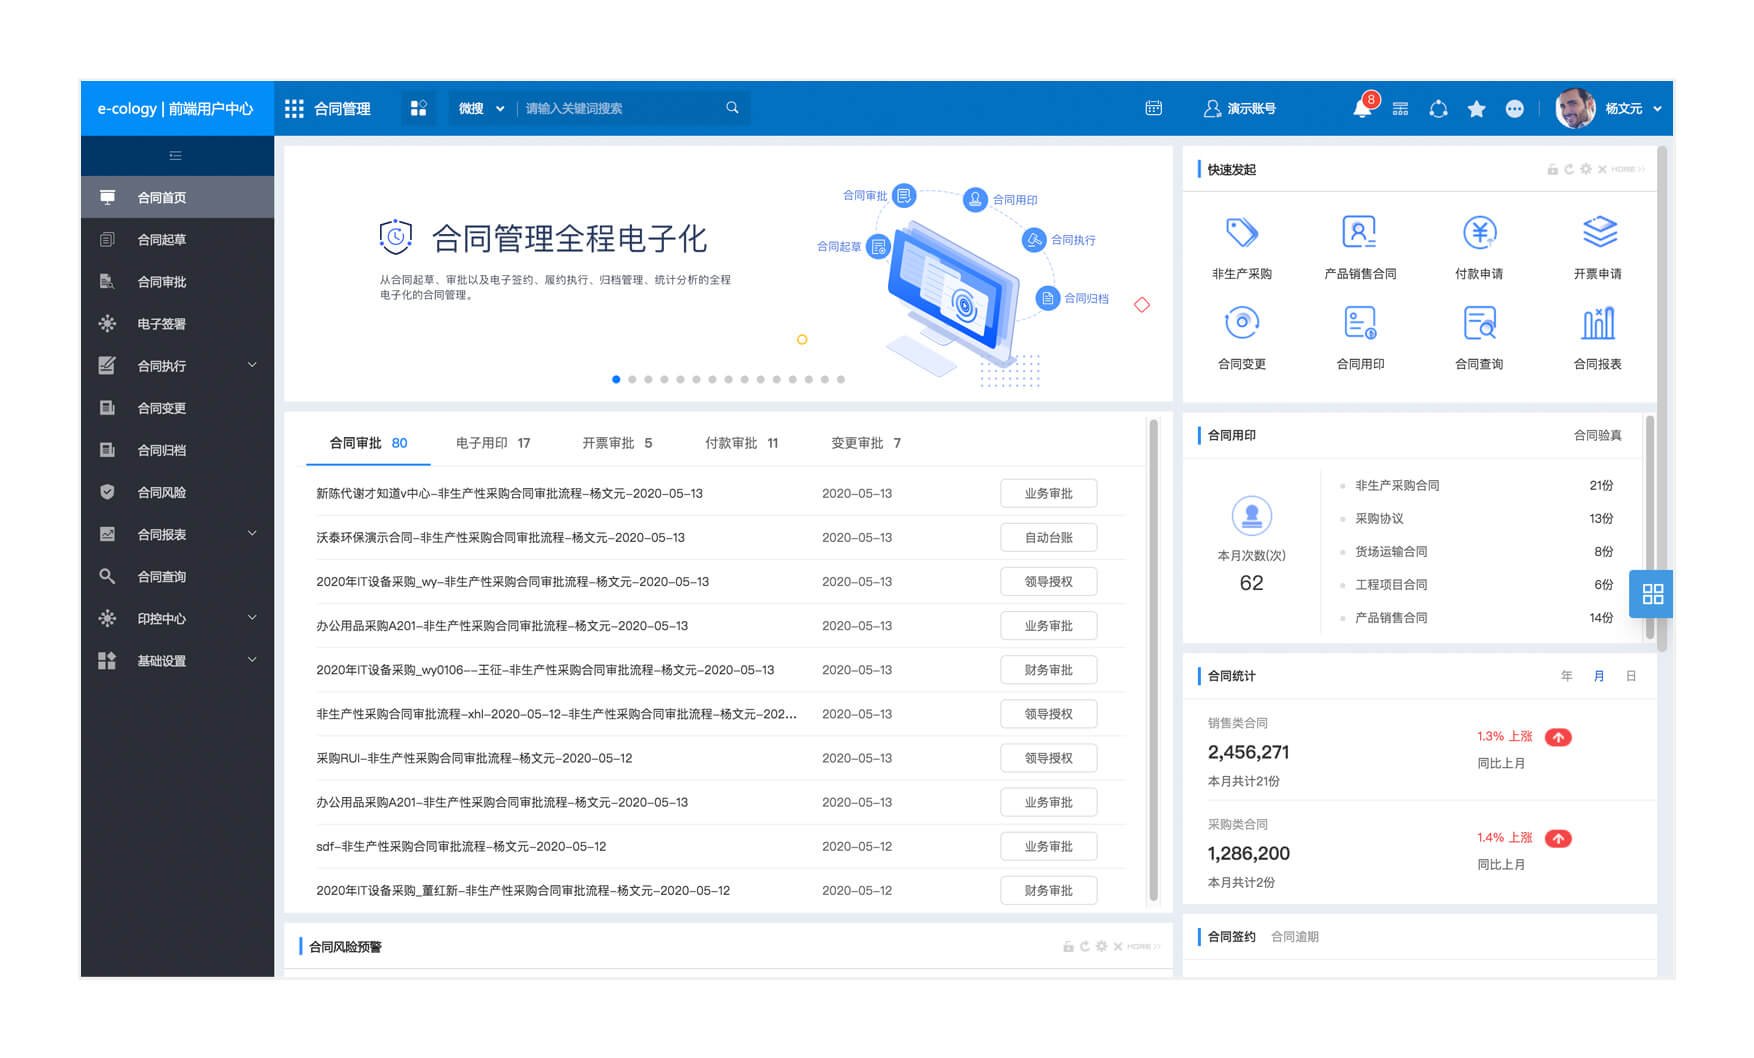The image size is (1754, 1058).
Task: Click 财务审批 button on 董红新 row
Action: point(1048,890)
